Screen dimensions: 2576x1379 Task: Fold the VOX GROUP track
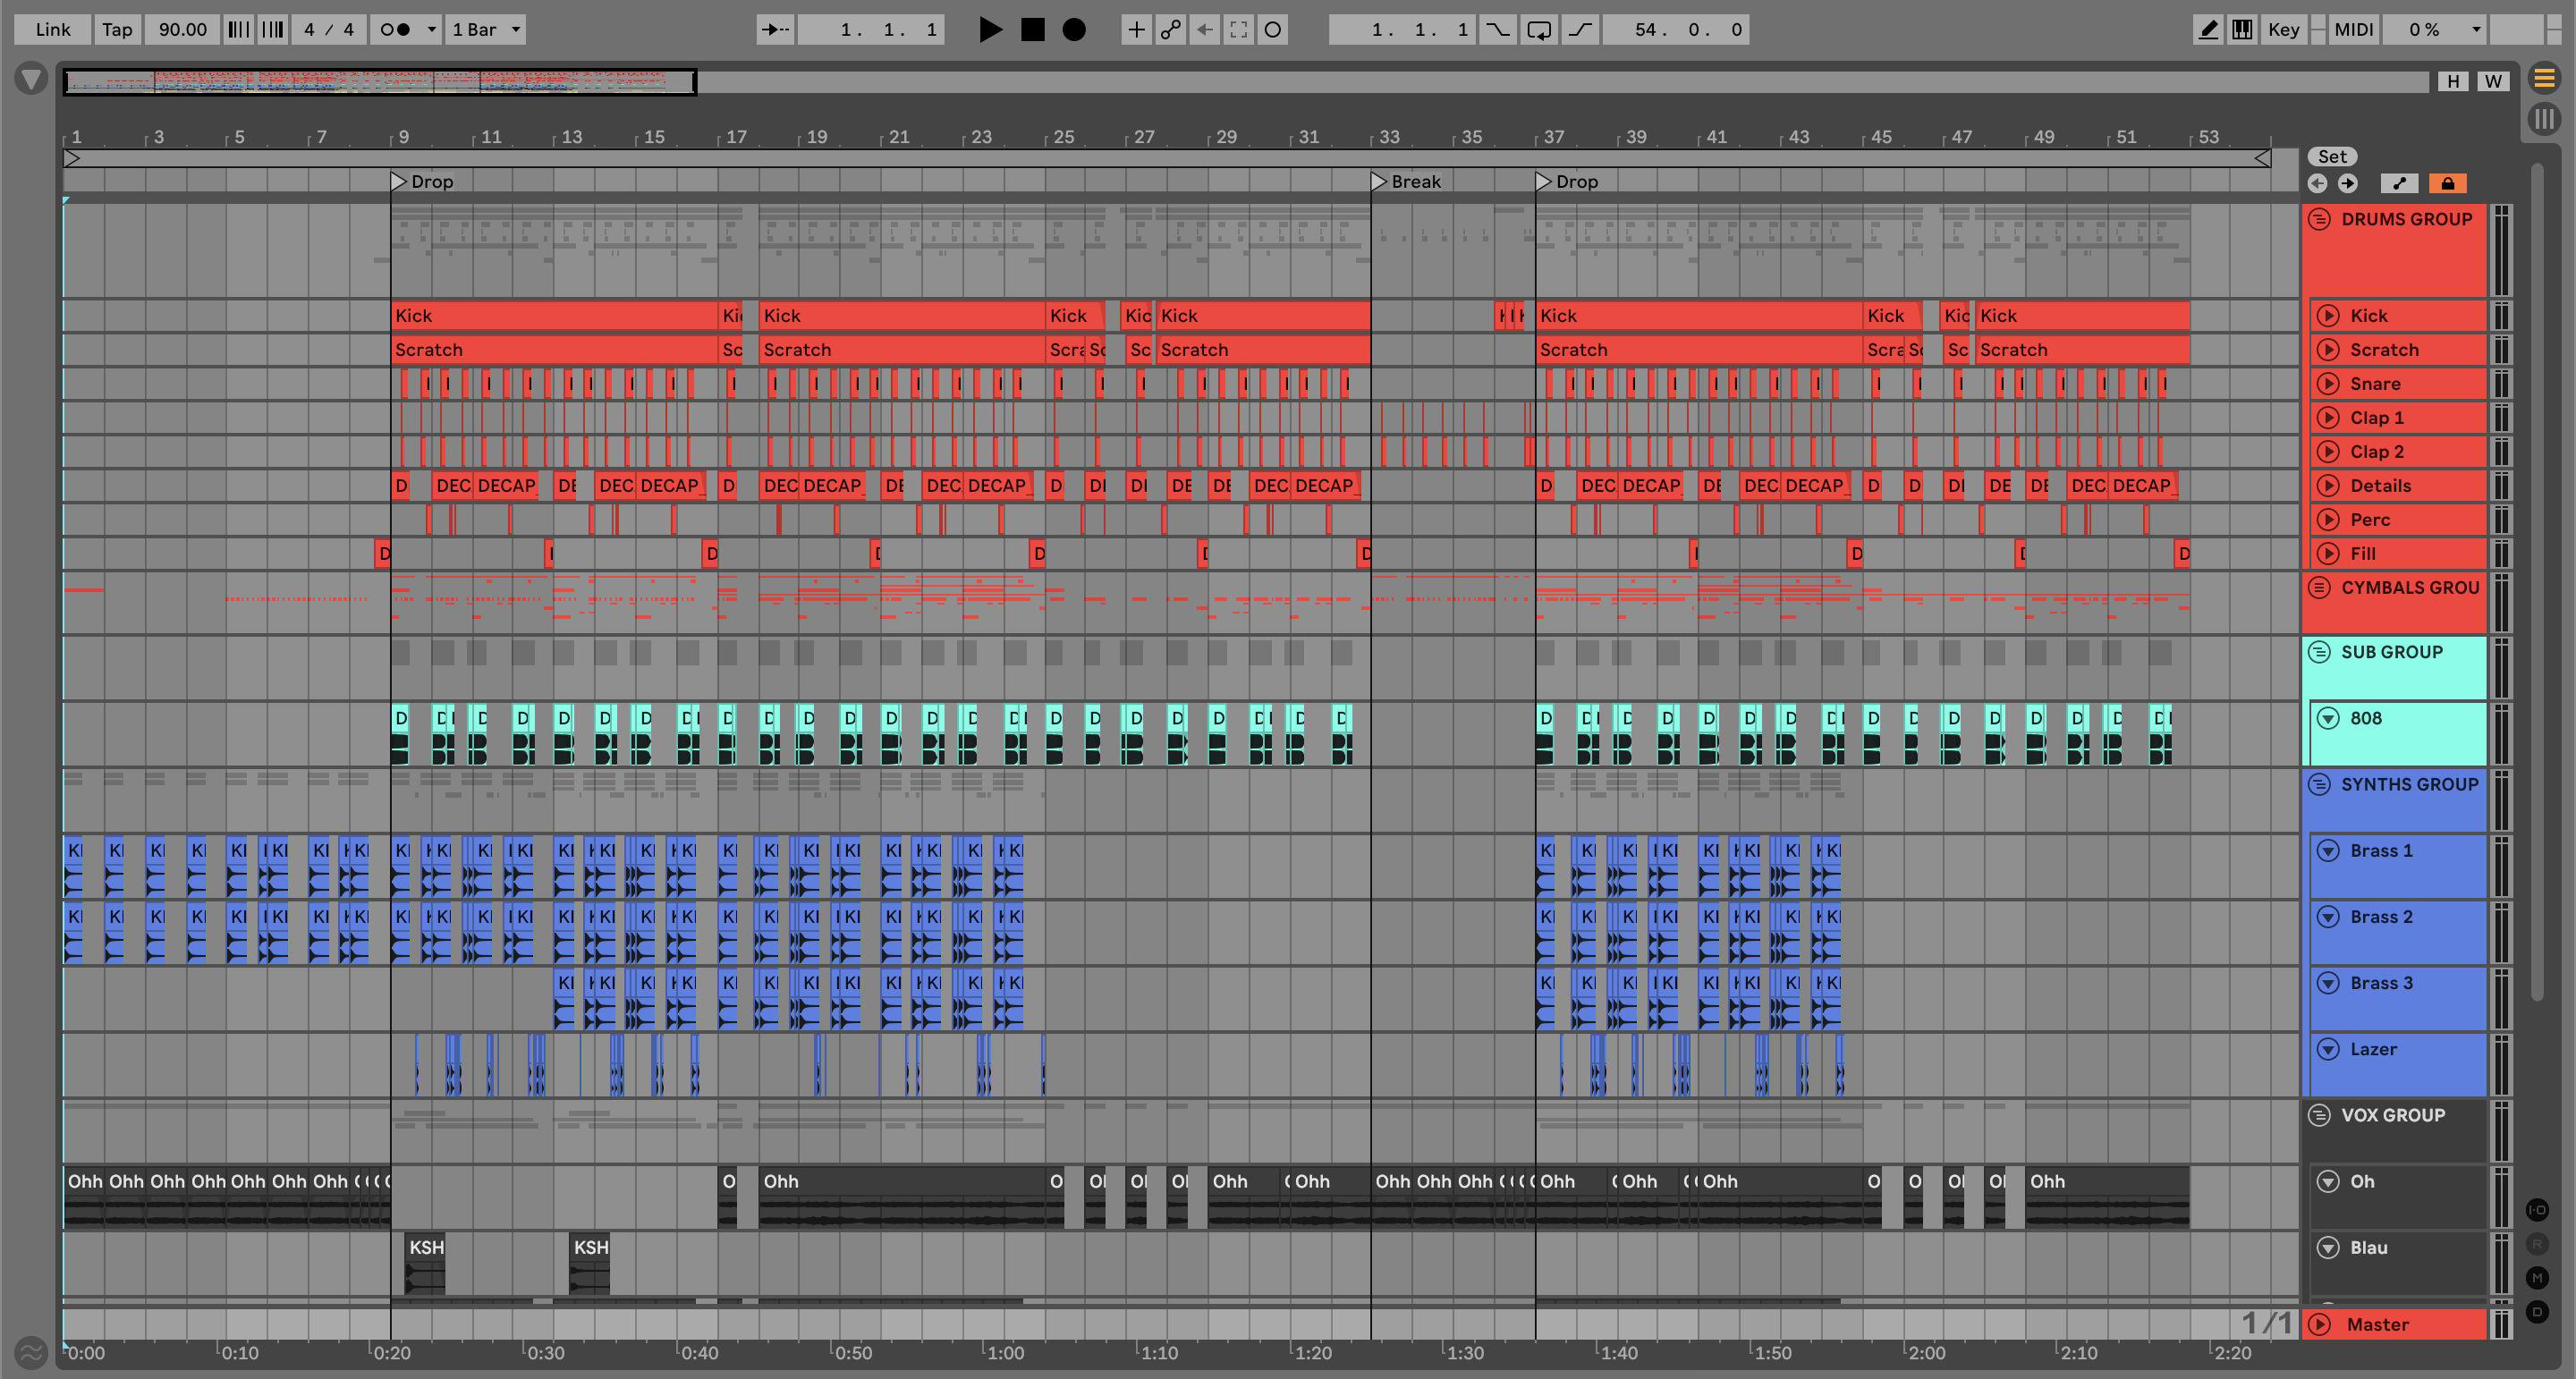[2320, 1115]
